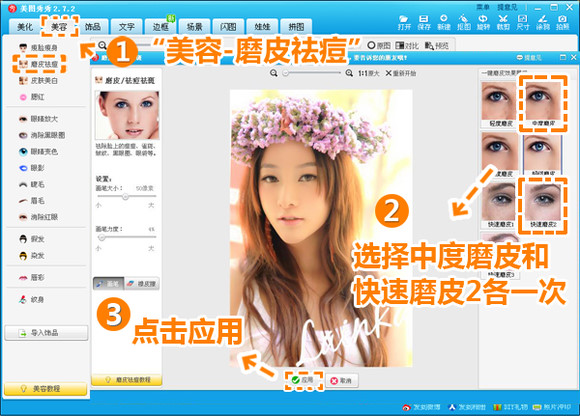Switch to the 画笔 brush mode

pos(109,284)
